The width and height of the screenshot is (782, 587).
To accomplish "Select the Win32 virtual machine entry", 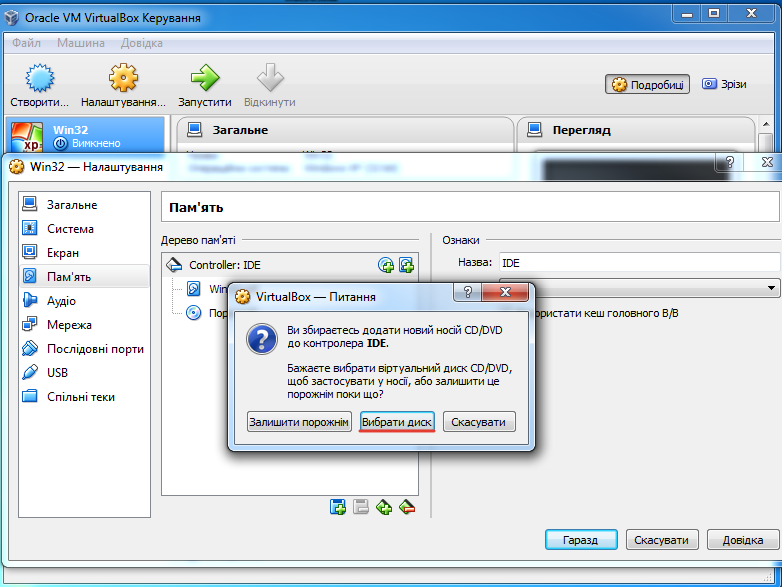I will point(85,136).
